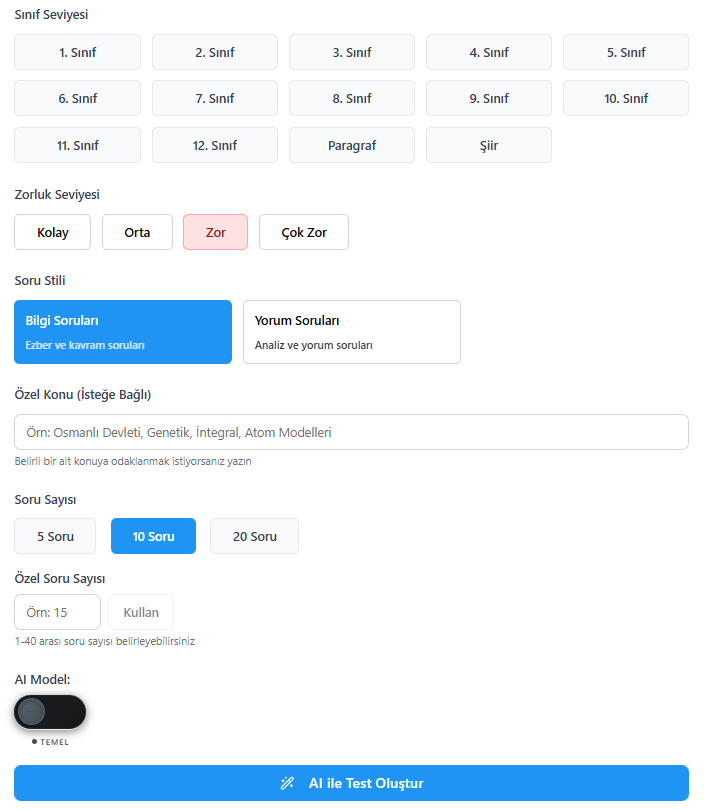The image size is (704, 810).
Task: Click the custom question count input
Action: tap(57, 612)
